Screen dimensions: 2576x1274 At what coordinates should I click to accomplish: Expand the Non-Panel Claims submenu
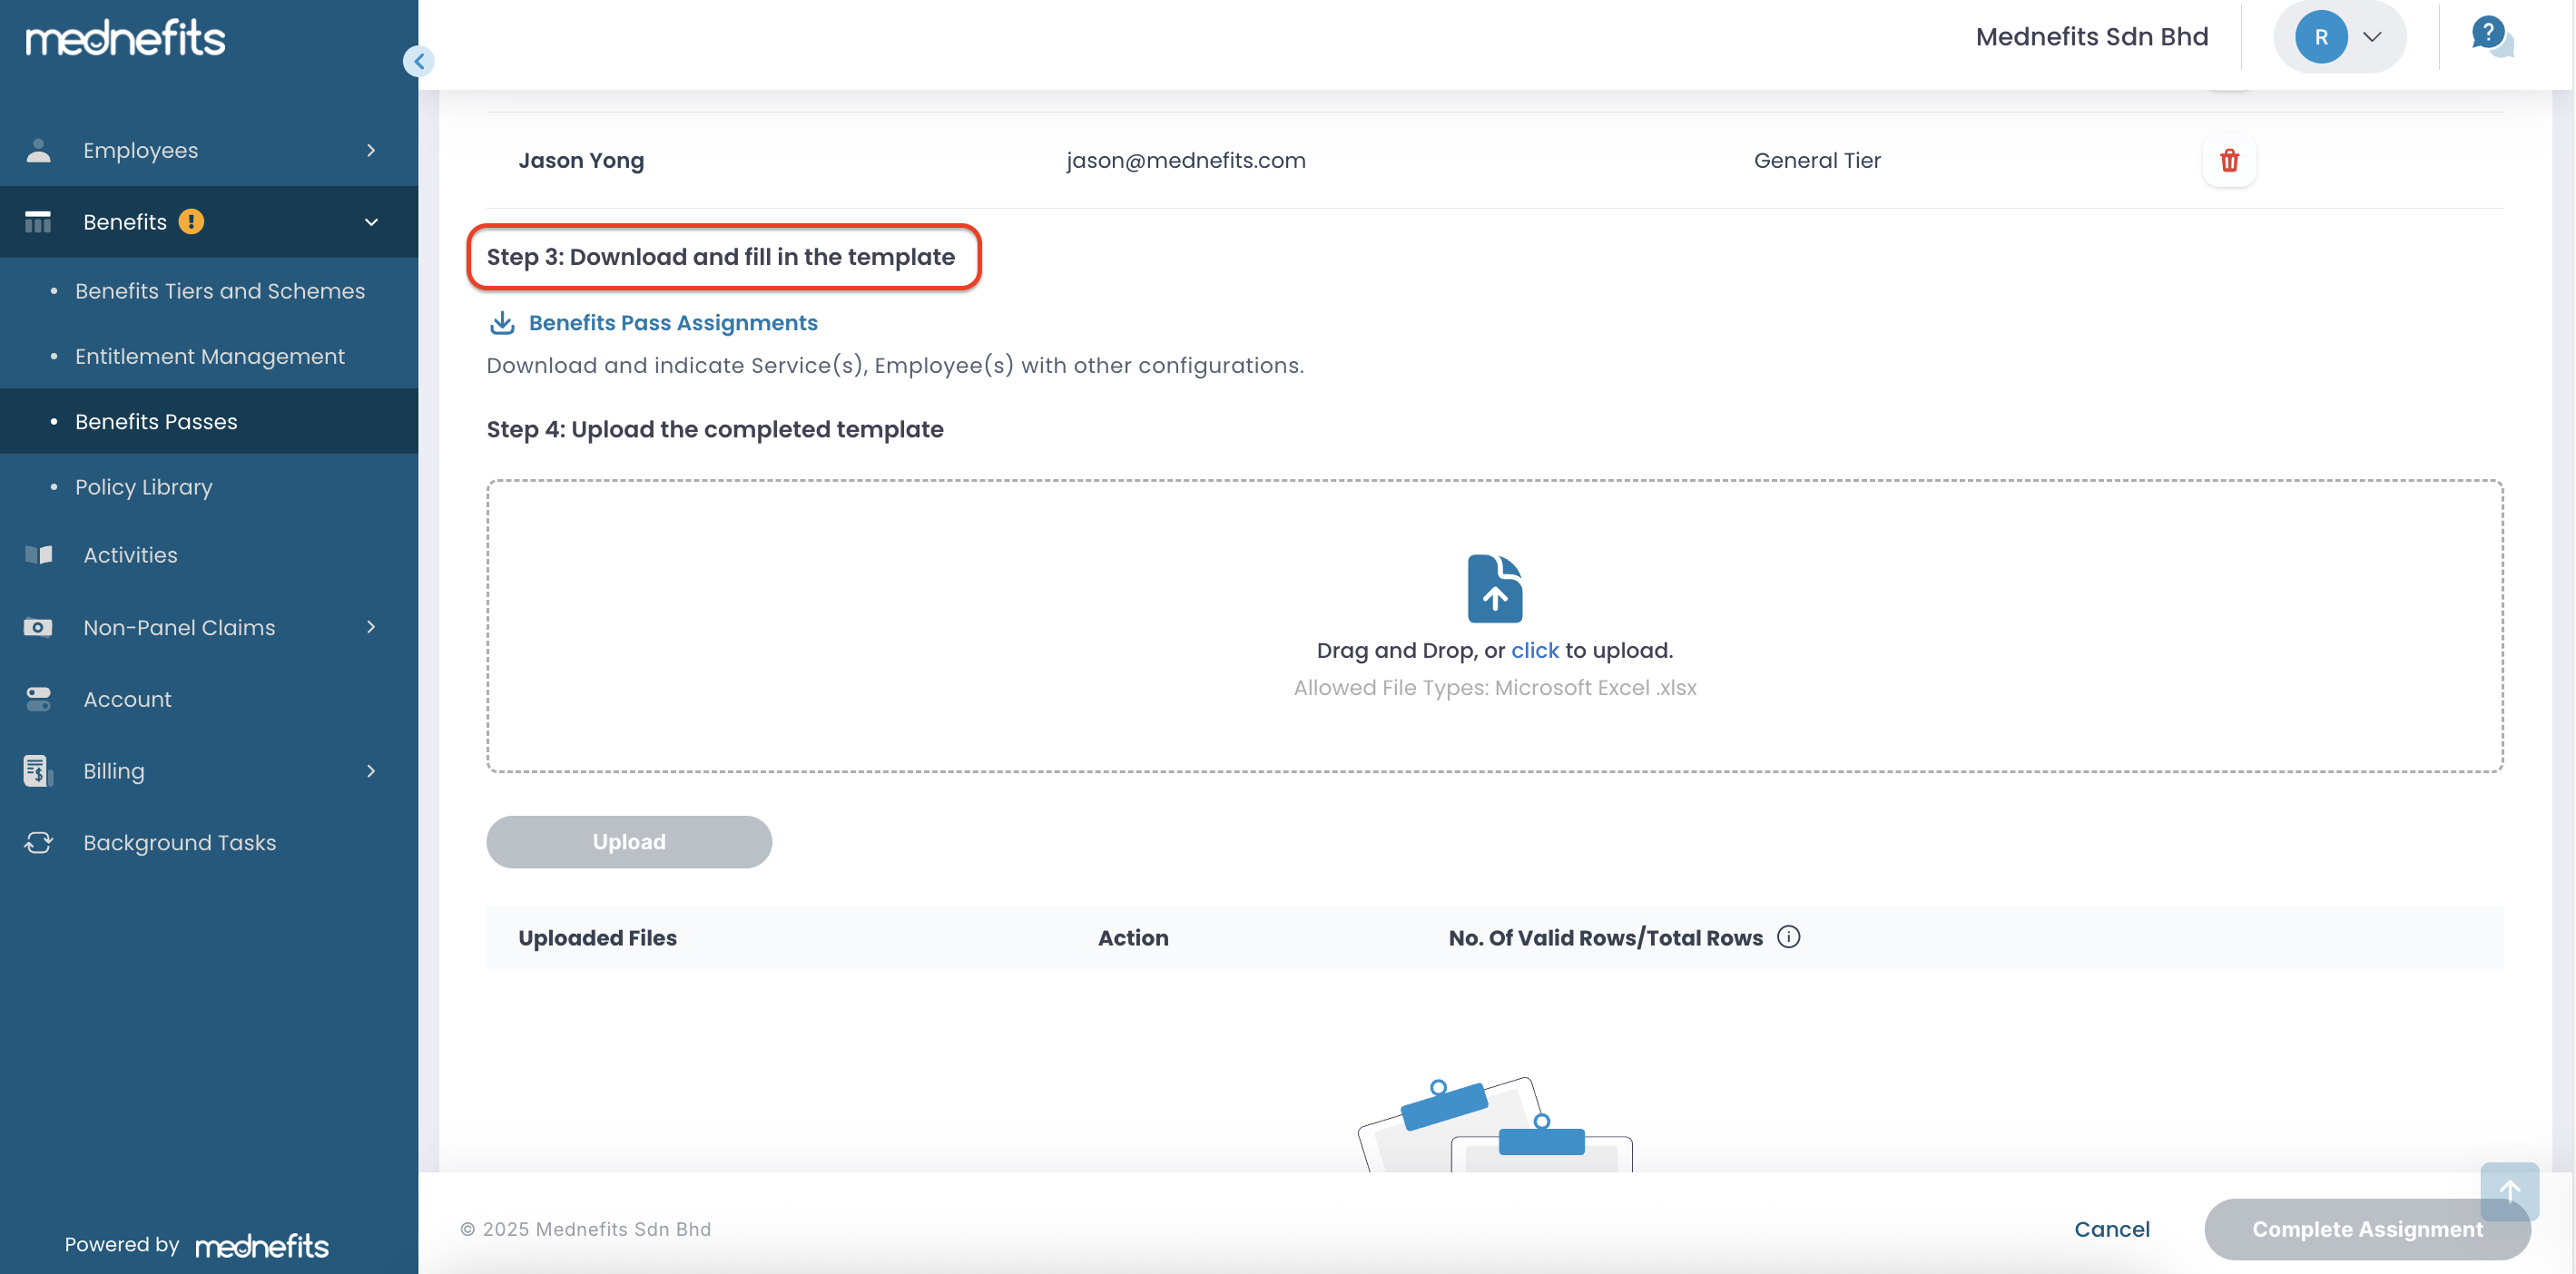[x=371, y=627]
